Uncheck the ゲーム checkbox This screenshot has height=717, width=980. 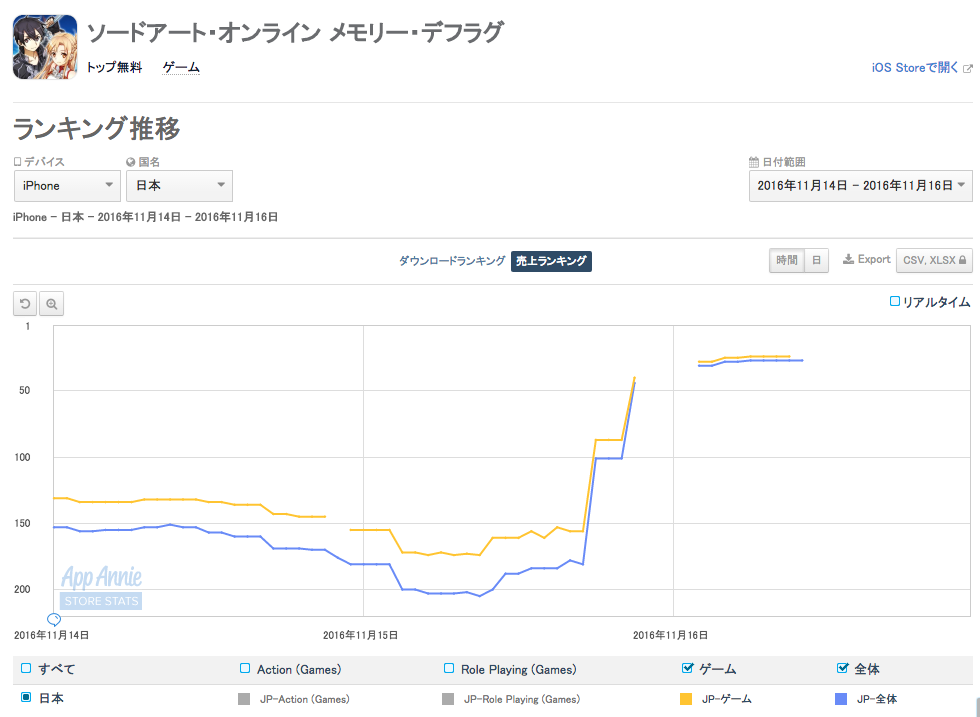click(688, 668)
